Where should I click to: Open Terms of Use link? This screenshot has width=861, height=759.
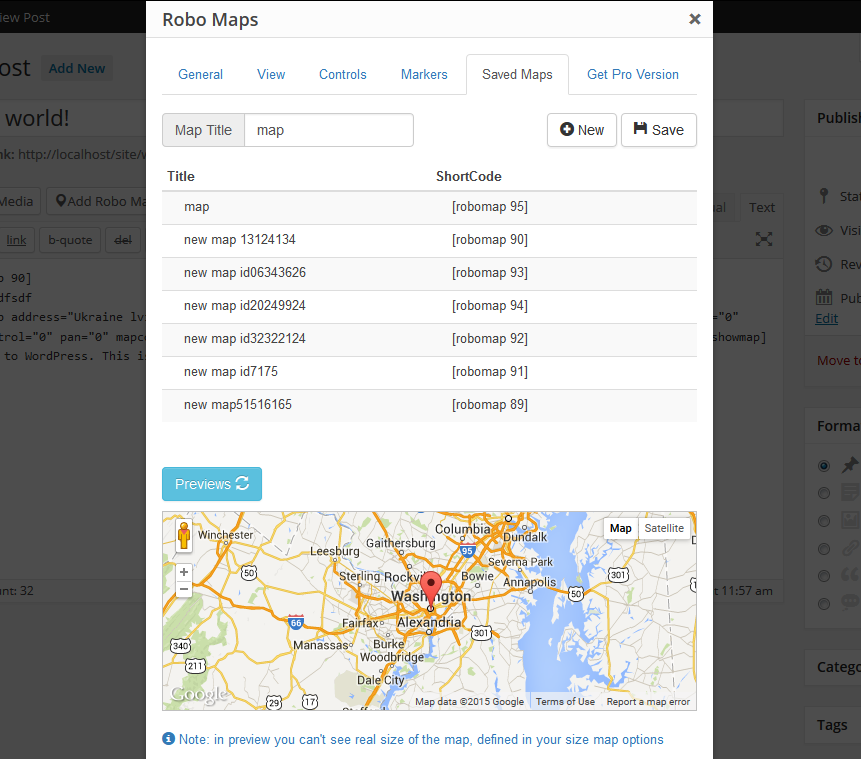pos(565,702)
